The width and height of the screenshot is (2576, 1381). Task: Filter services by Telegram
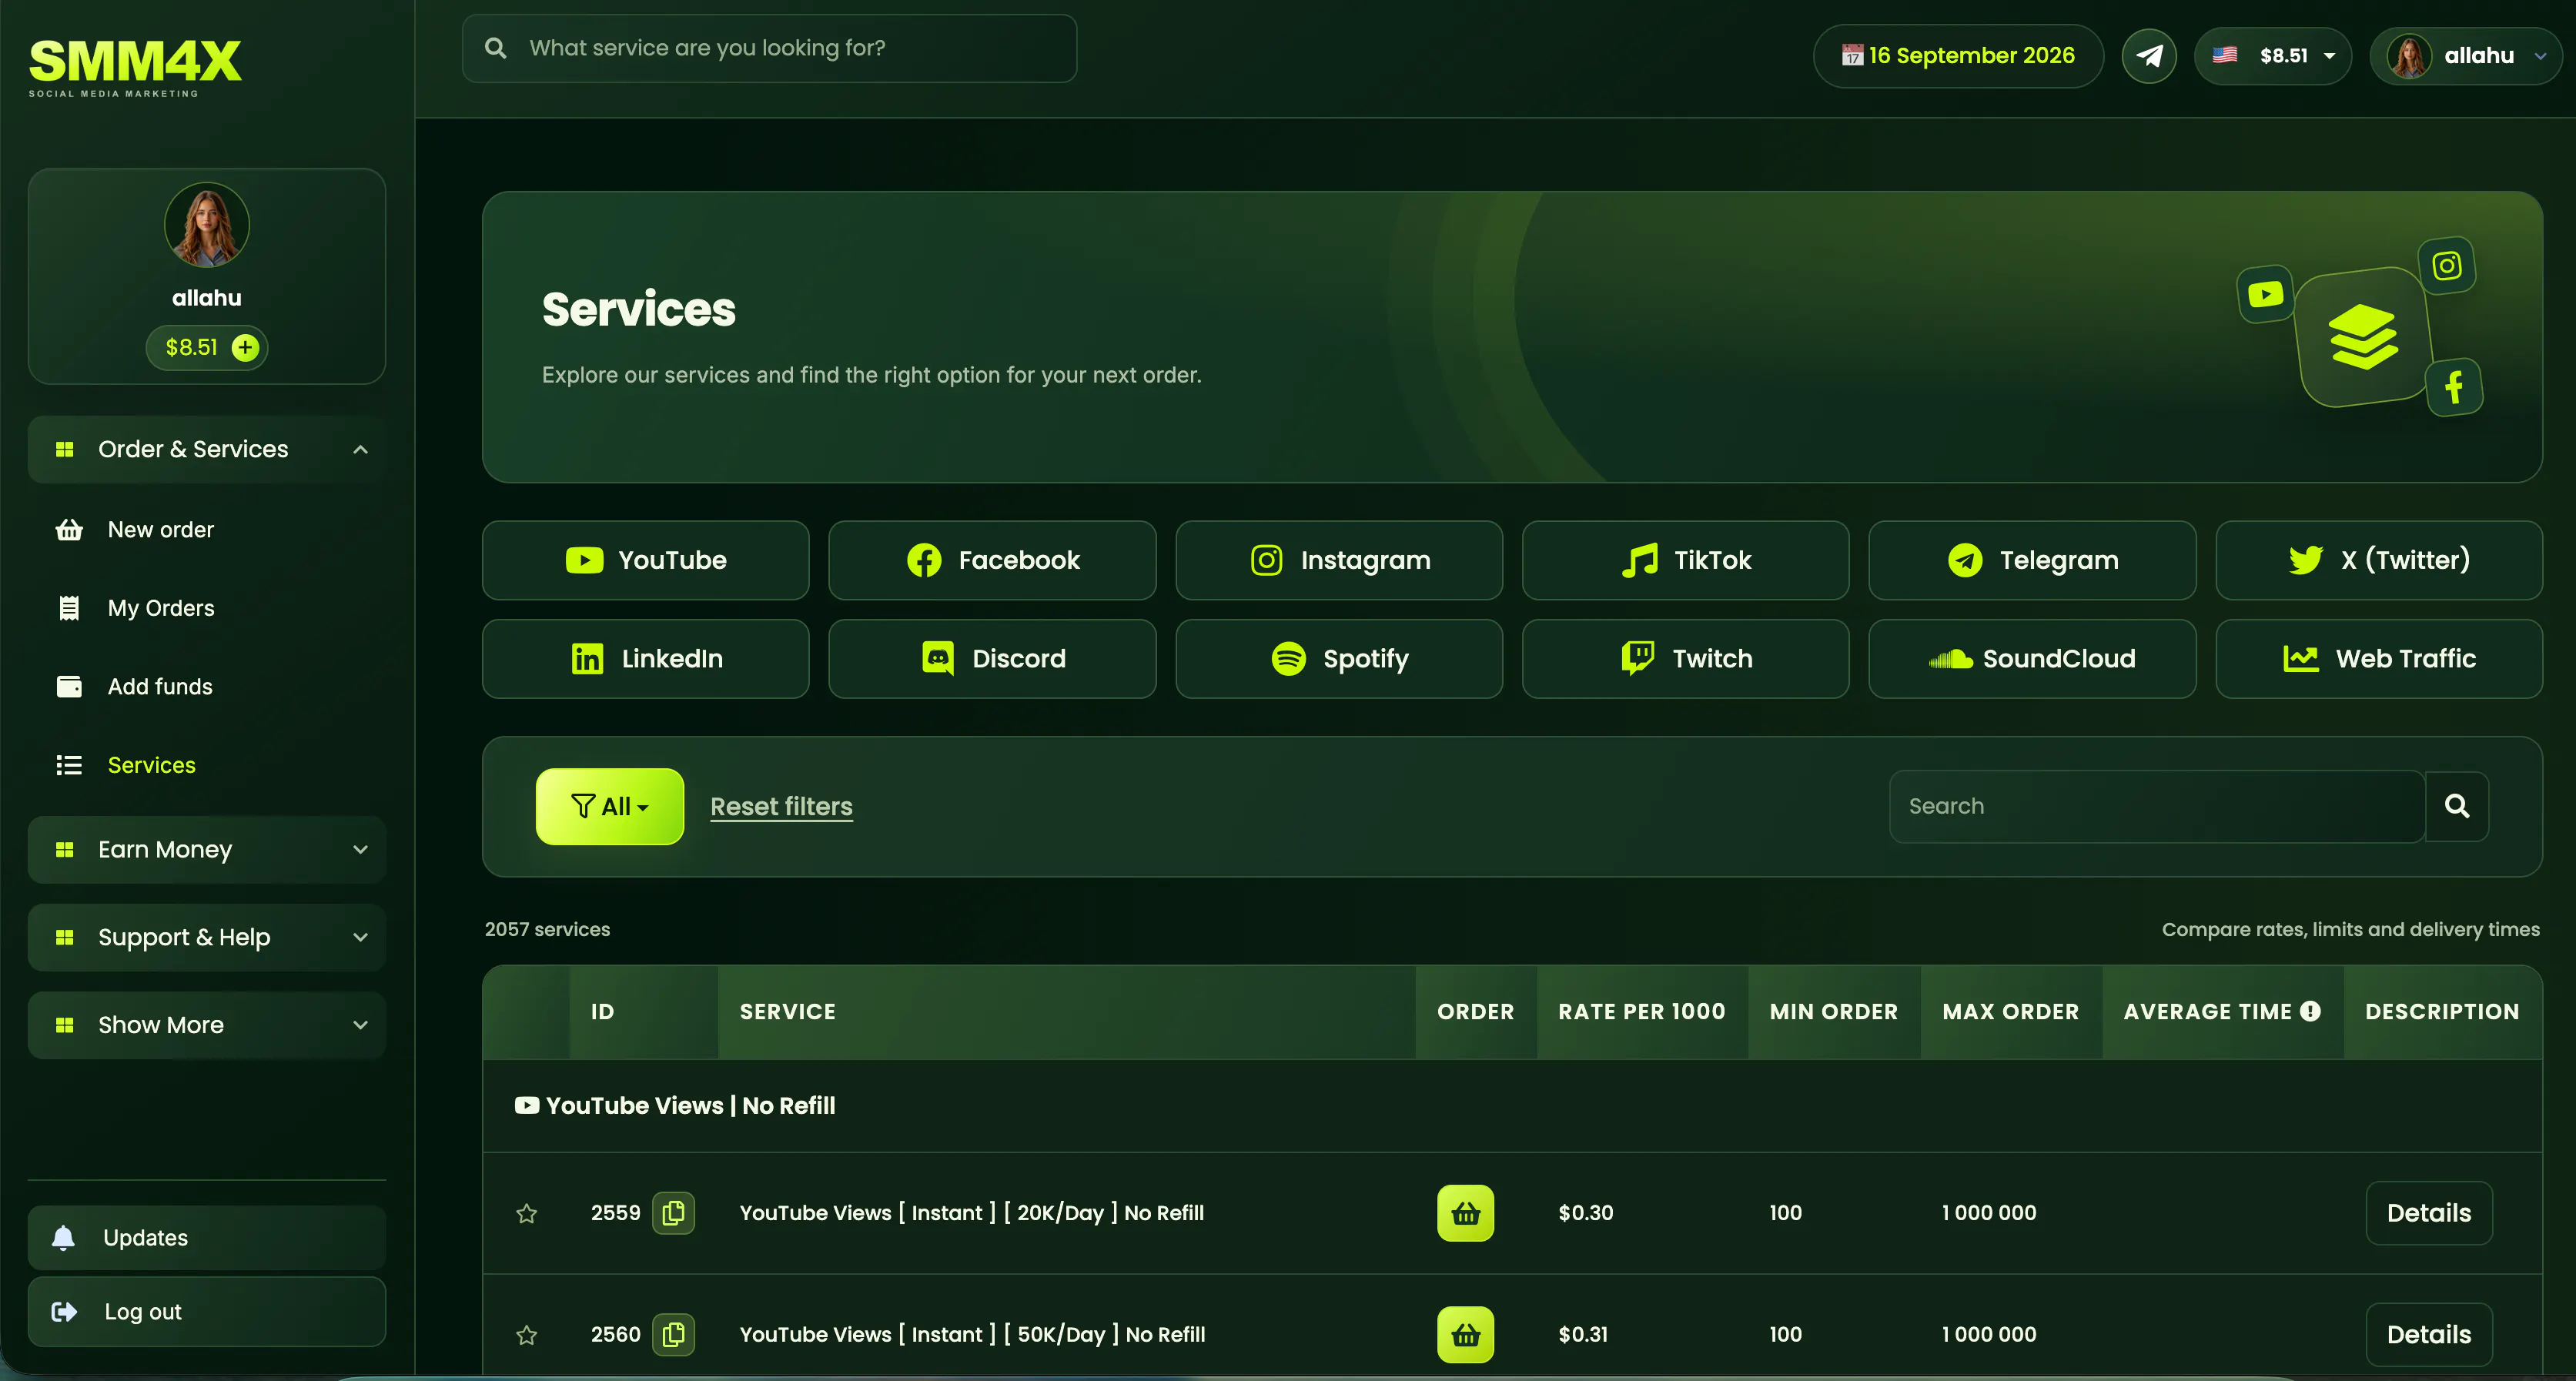point(2032,560)
